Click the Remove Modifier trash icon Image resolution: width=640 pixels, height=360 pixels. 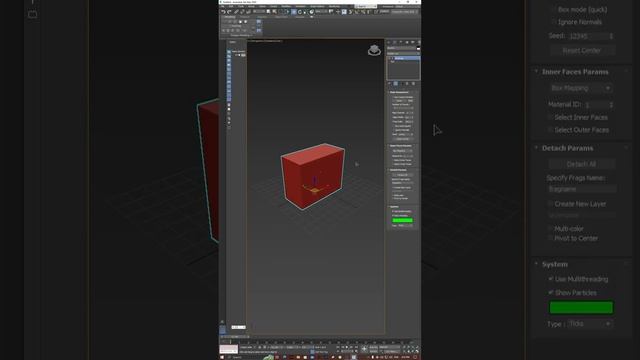(407, 83)
